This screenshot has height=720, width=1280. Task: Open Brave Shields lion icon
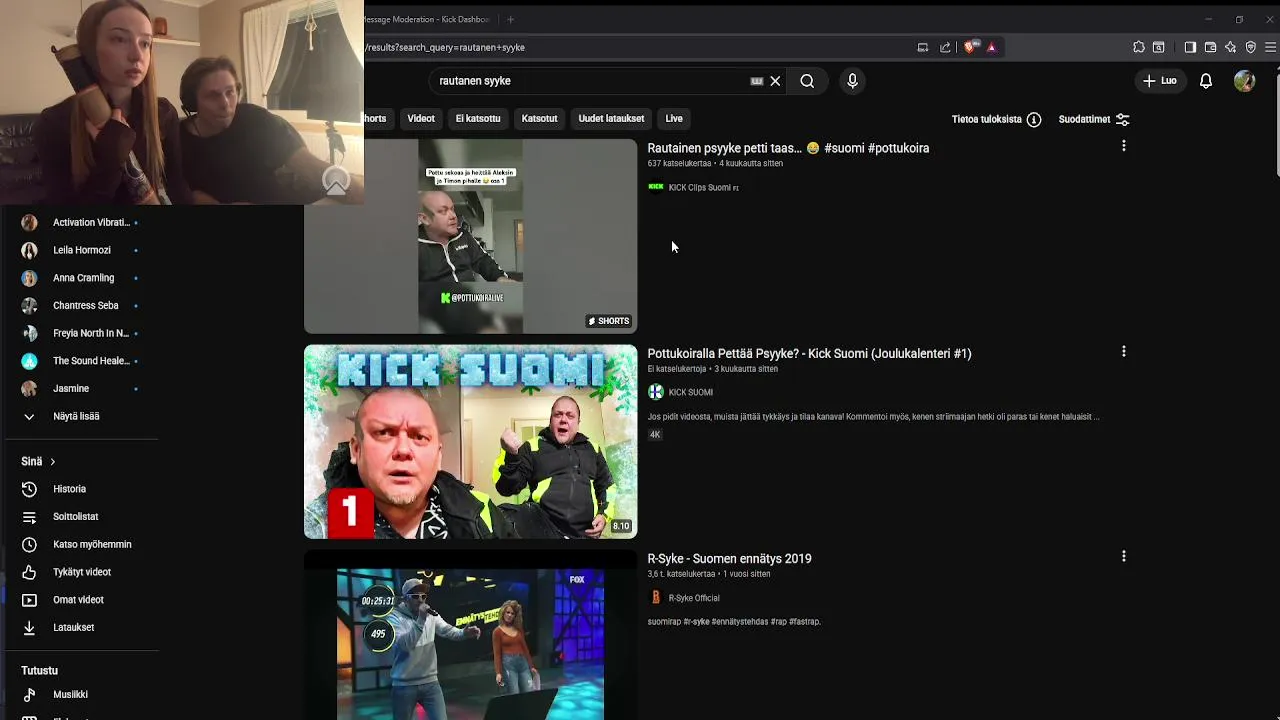[x=969, y=47]
